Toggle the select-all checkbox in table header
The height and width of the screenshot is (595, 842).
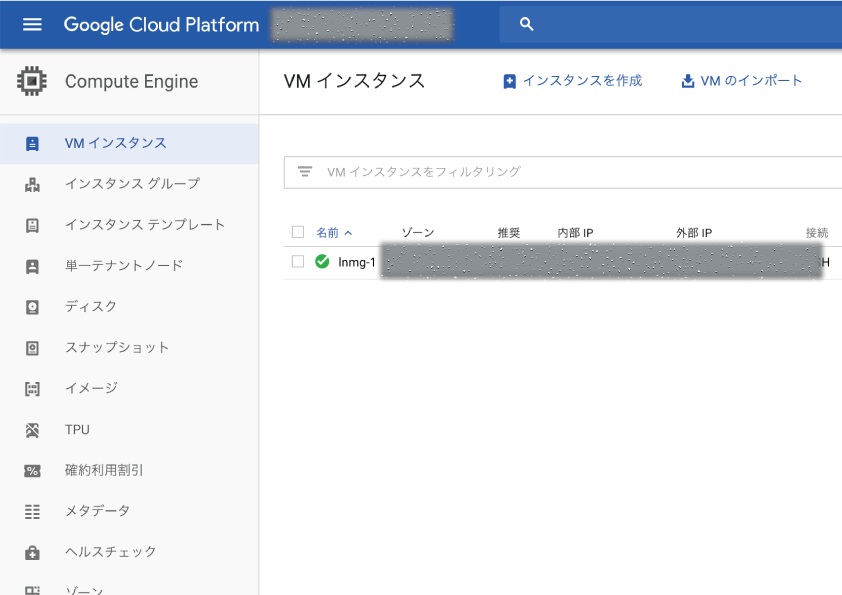pyautogui.click(x=298, y=232)
